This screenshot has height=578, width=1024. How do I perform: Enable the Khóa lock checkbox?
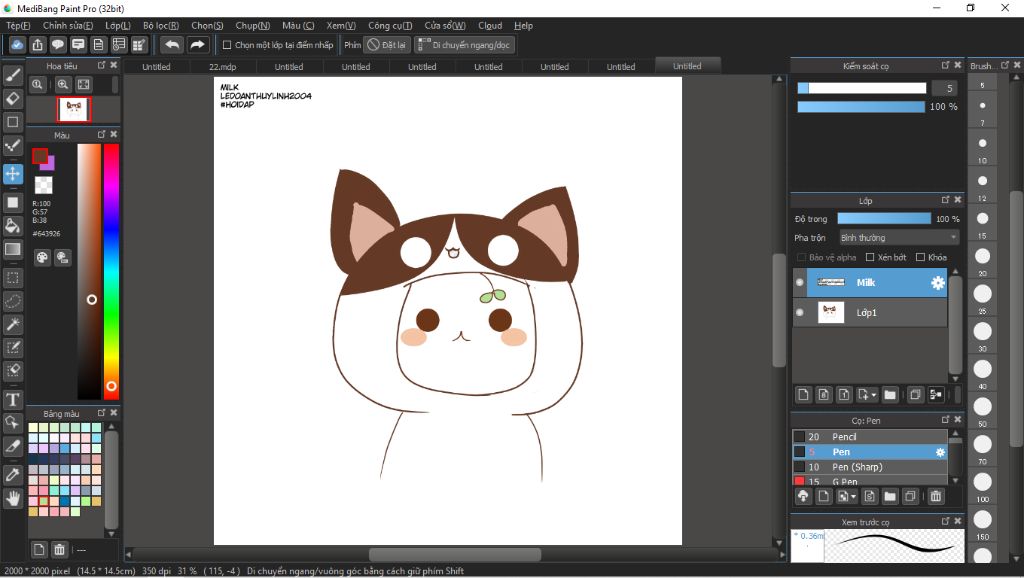click(920, 257)
